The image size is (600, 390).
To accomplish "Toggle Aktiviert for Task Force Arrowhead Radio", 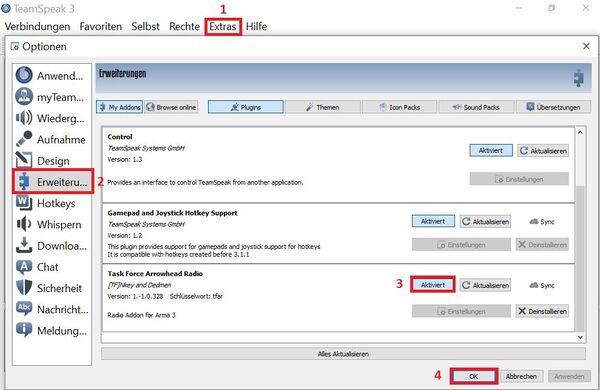I will tap(433, 285).
